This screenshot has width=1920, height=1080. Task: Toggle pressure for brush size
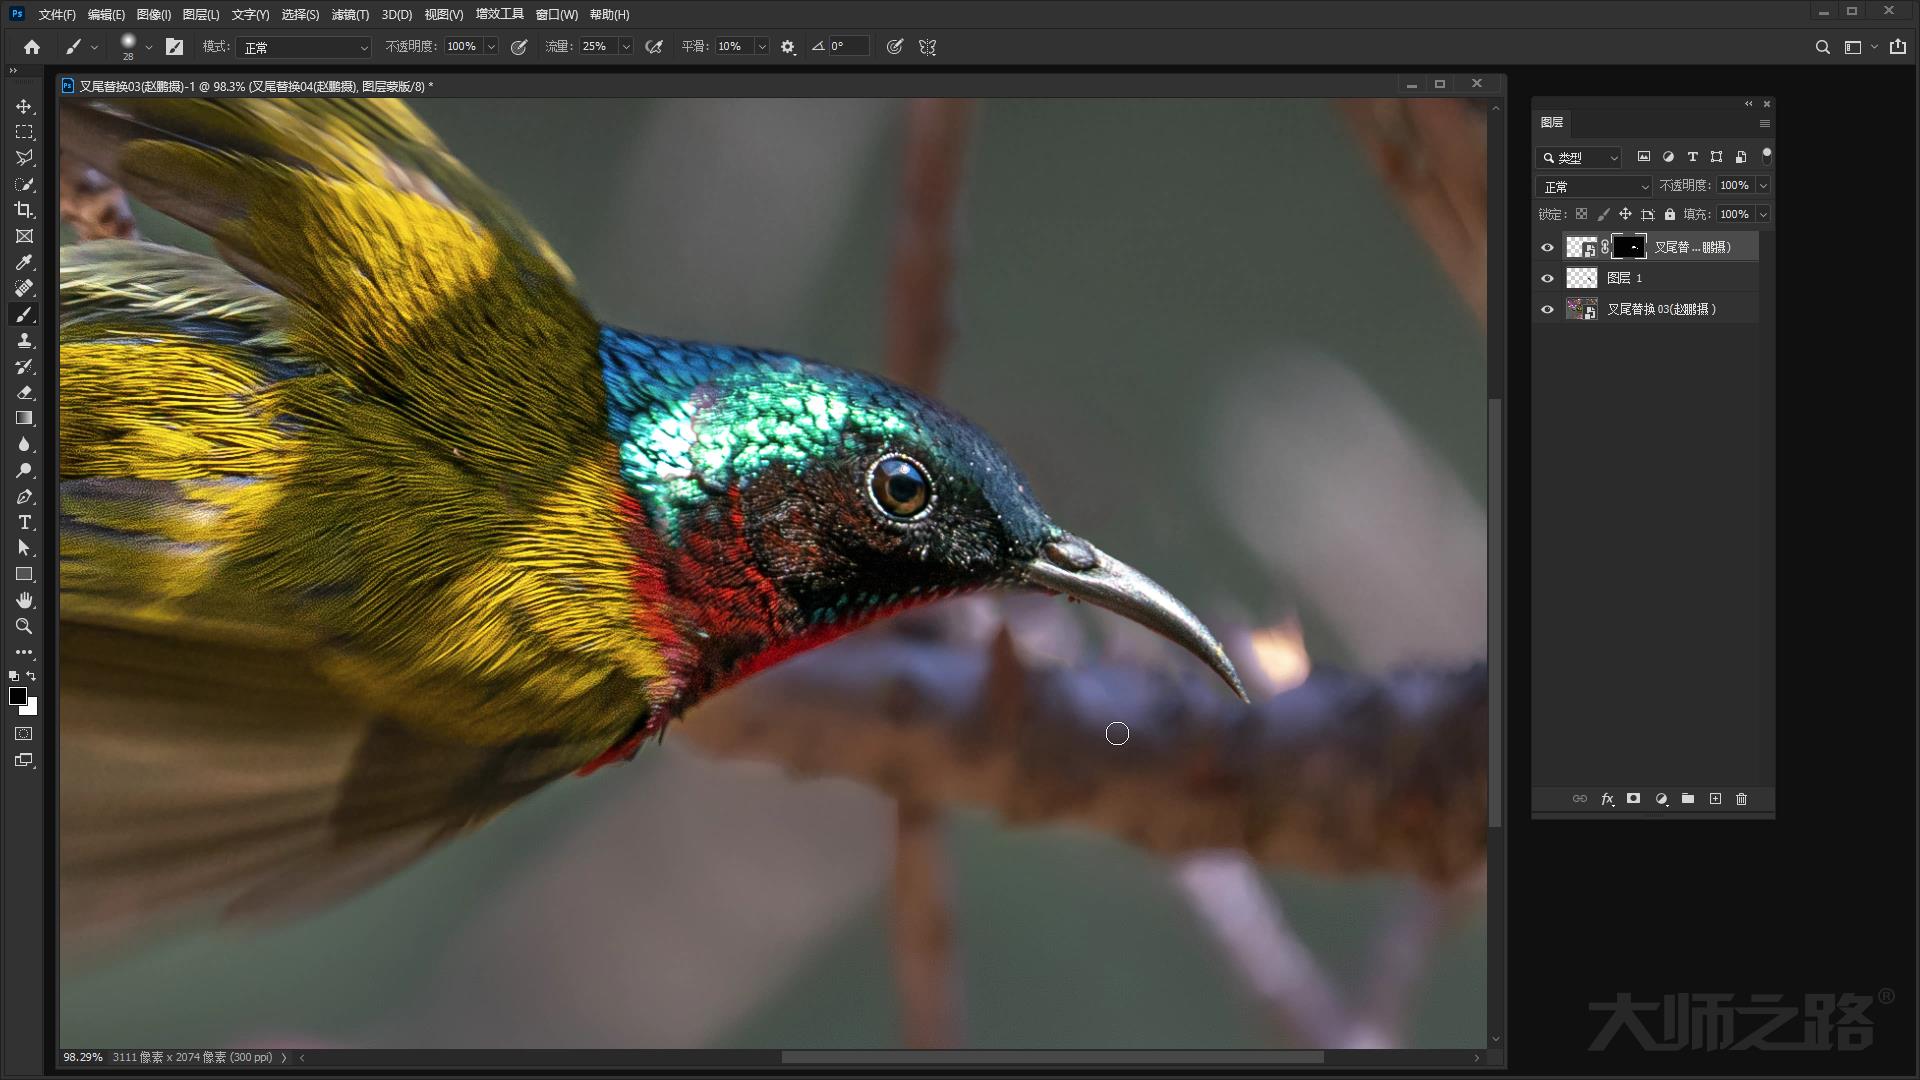point(895,46)
